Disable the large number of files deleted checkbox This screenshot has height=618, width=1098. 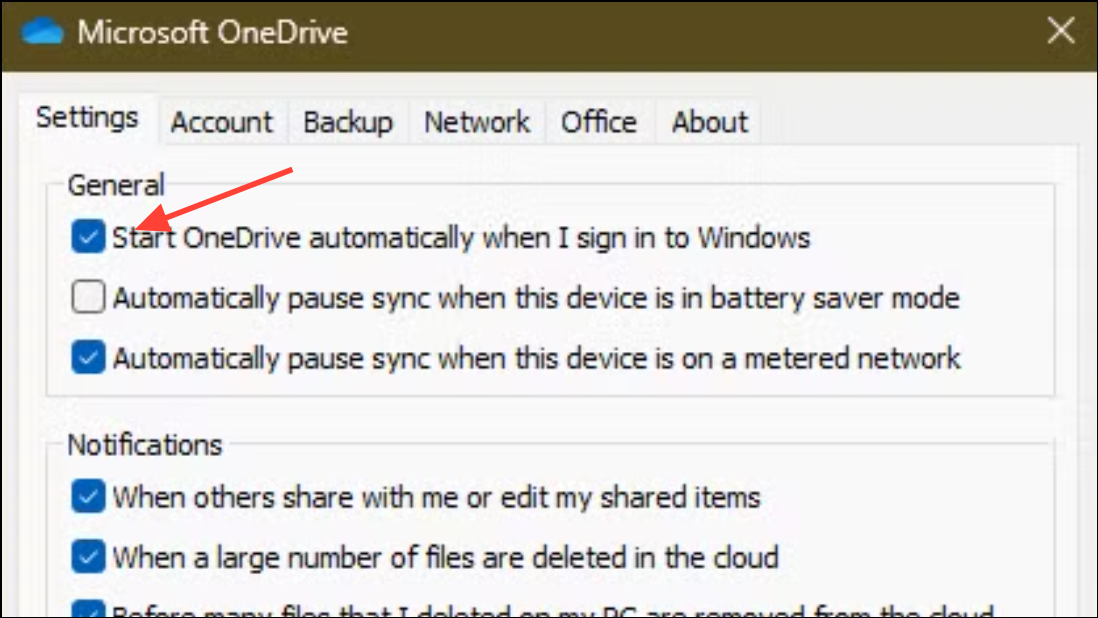pyautogui.click(x=88, y=556)
